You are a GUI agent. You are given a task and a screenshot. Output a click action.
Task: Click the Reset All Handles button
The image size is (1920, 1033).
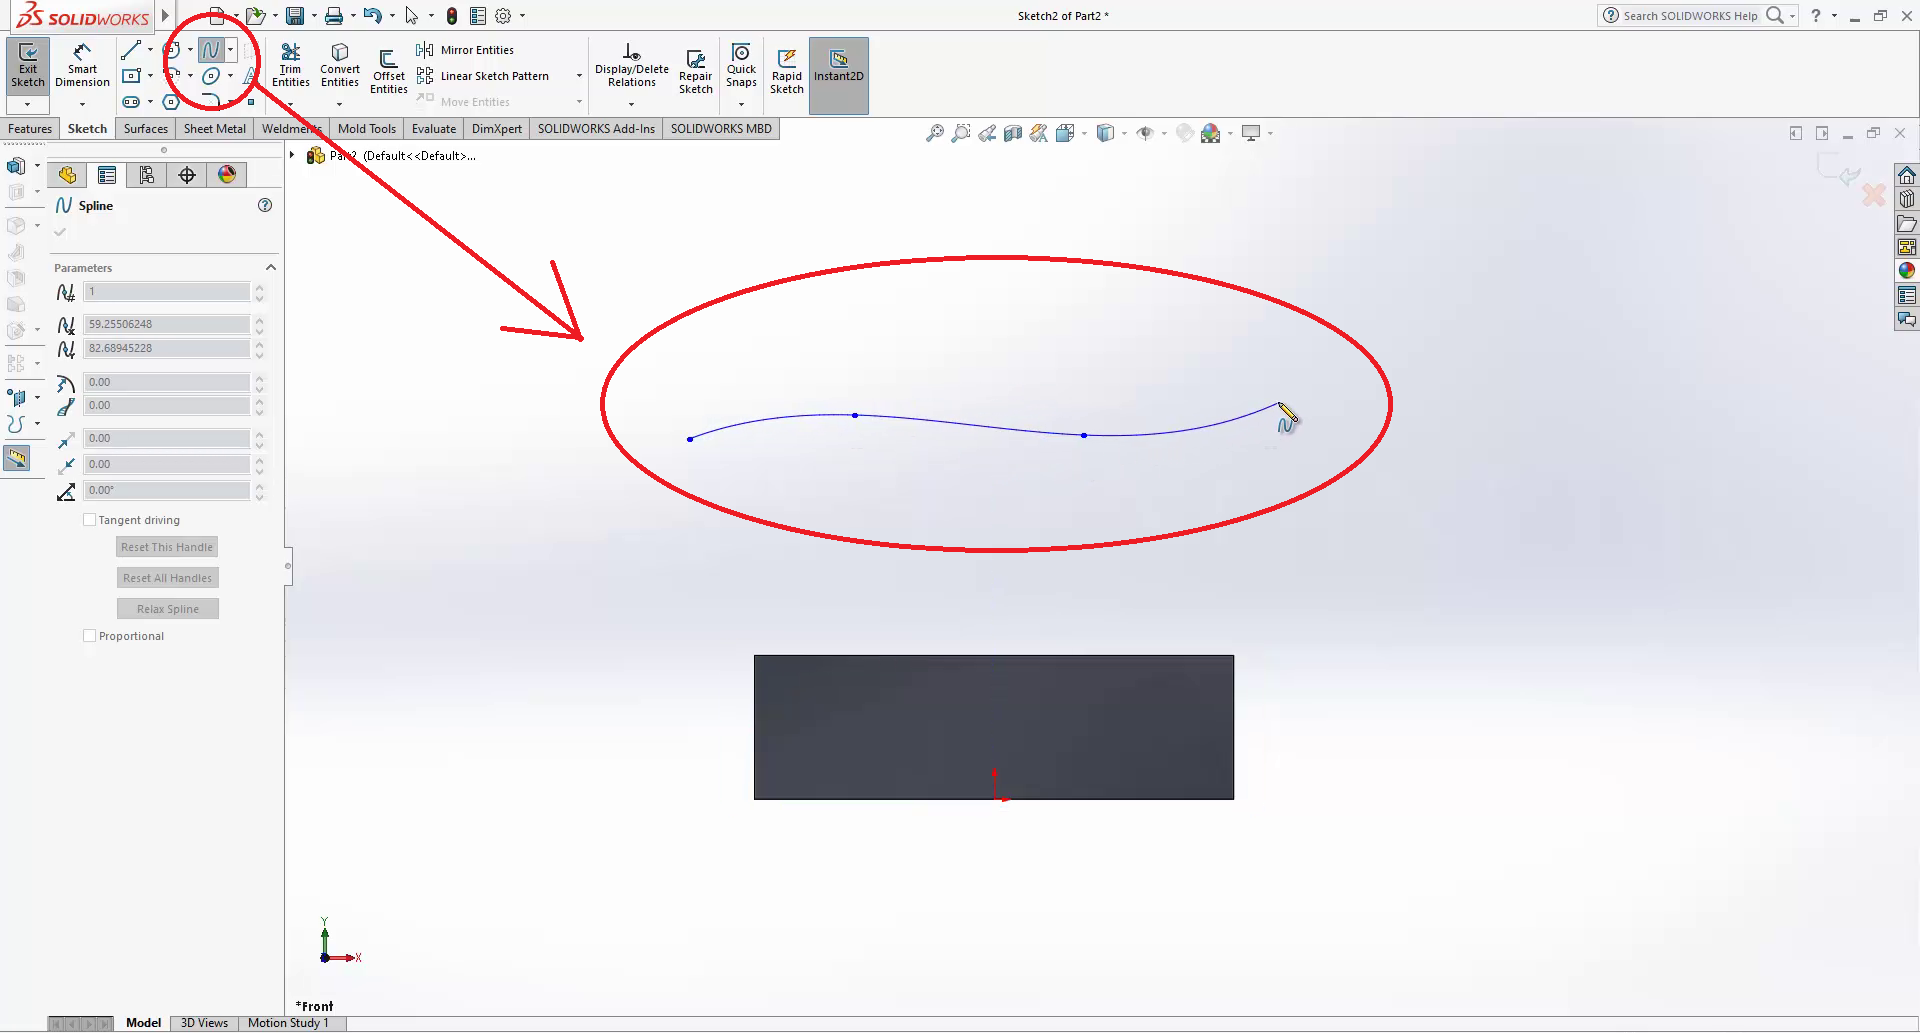point(168,578)
